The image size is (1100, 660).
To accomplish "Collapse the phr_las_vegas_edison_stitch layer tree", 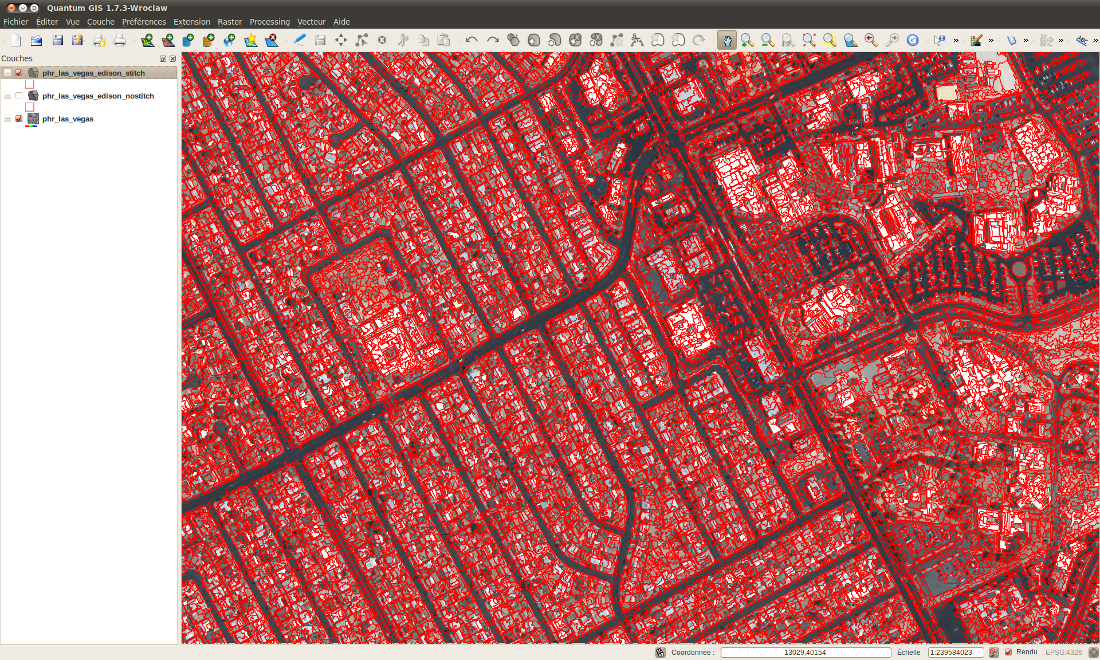I will [x=8, y=73].
